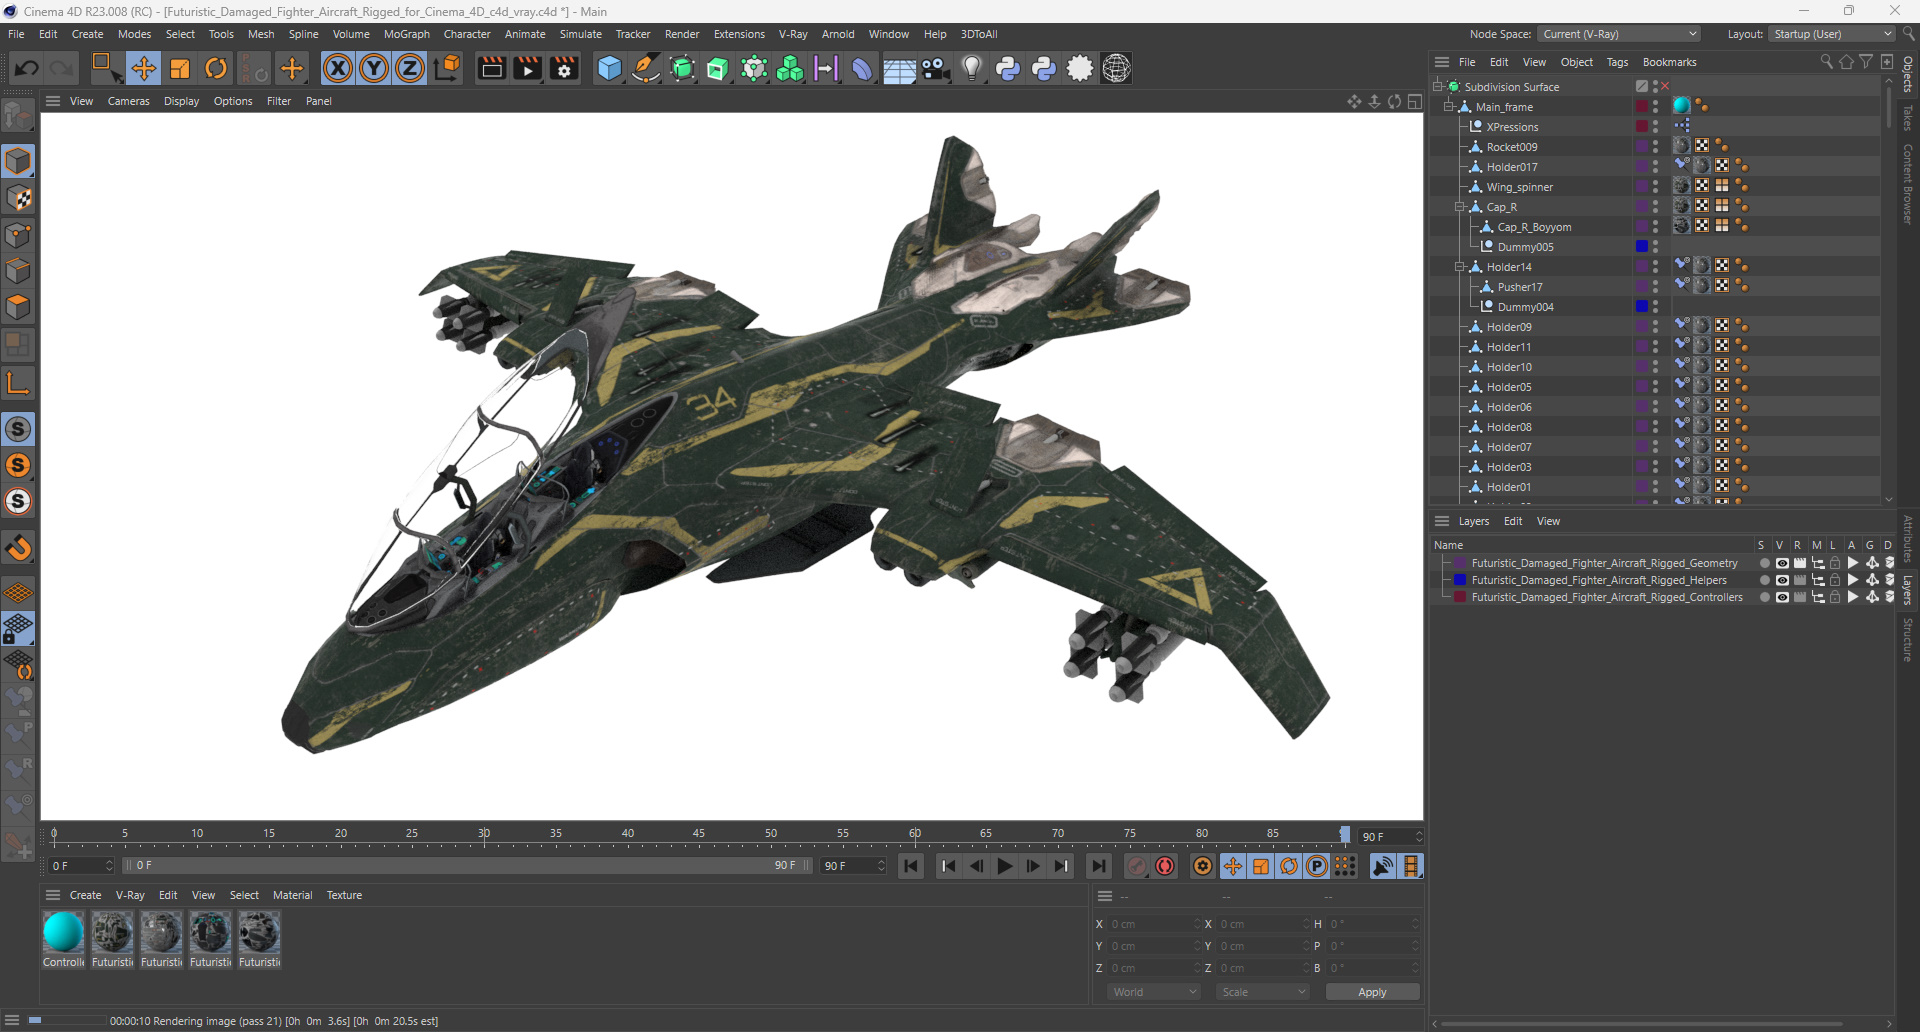Click the Helpers layer blue color swatch
This screenshot has width=1920, height=1032.
(1460, 580)
